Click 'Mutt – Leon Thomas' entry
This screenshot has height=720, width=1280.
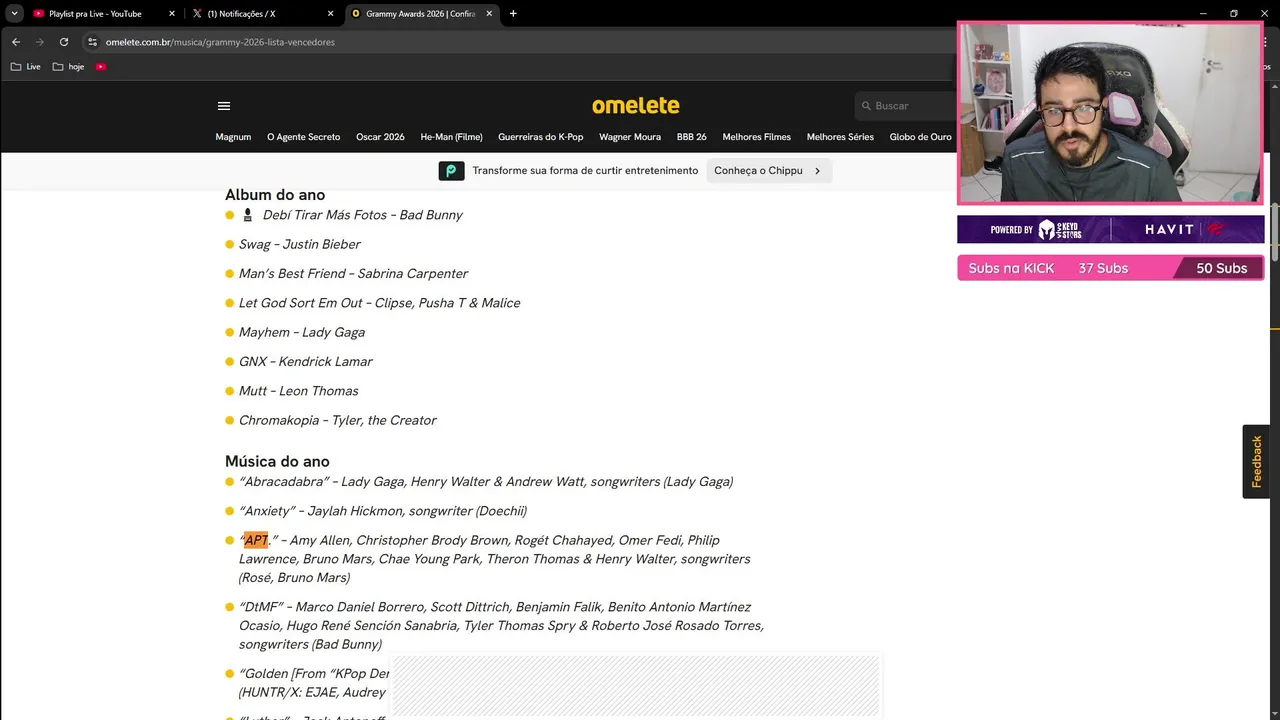(298, 391)
